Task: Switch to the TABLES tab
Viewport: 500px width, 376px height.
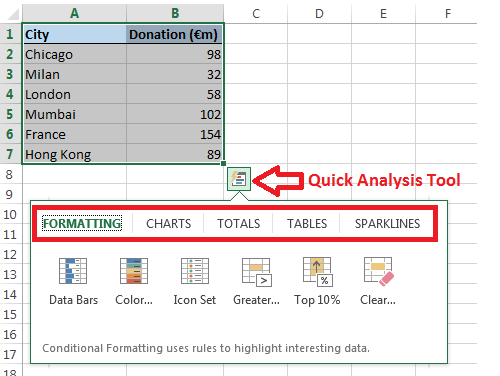Action: [307, 223]
